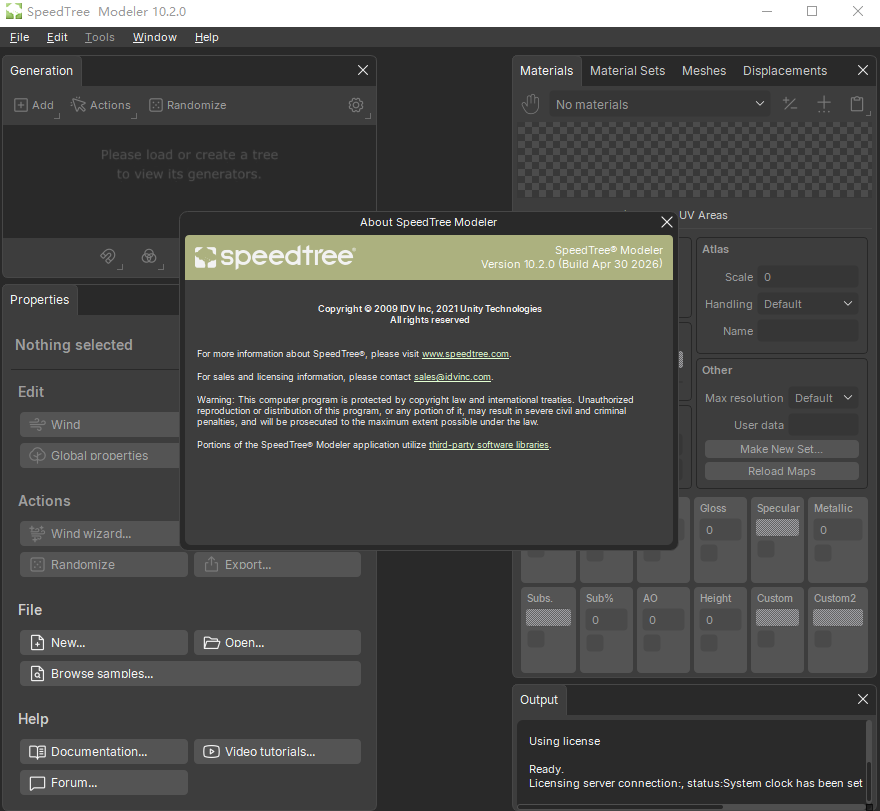The height and width of the screenshot is (811, 880).
Task: Toggle the checkbox under Subs.
Action: (536, 639)
